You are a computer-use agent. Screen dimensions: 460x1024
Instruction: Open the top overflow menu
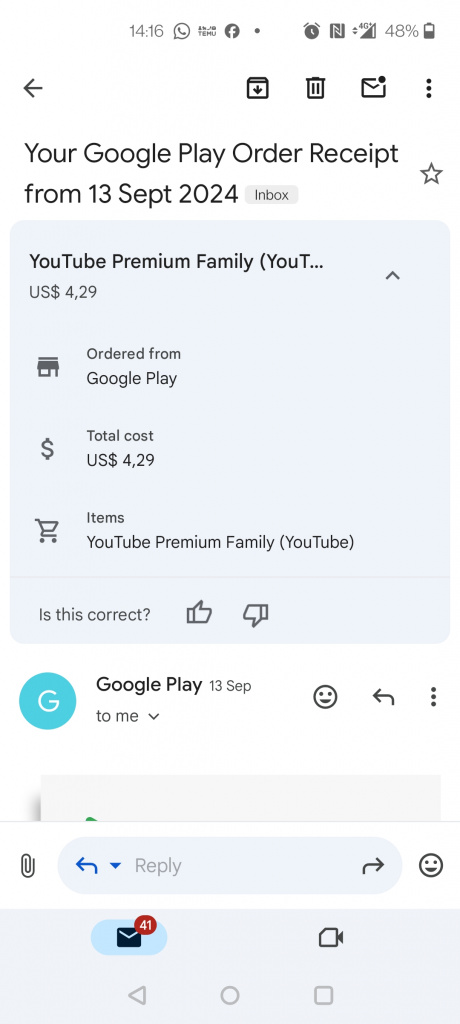[429, 88]
